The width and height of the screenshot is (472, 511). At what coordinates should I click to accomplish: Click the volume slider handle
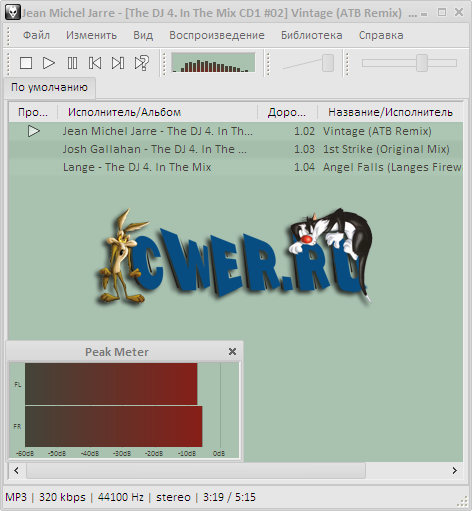tap(328, 63)
